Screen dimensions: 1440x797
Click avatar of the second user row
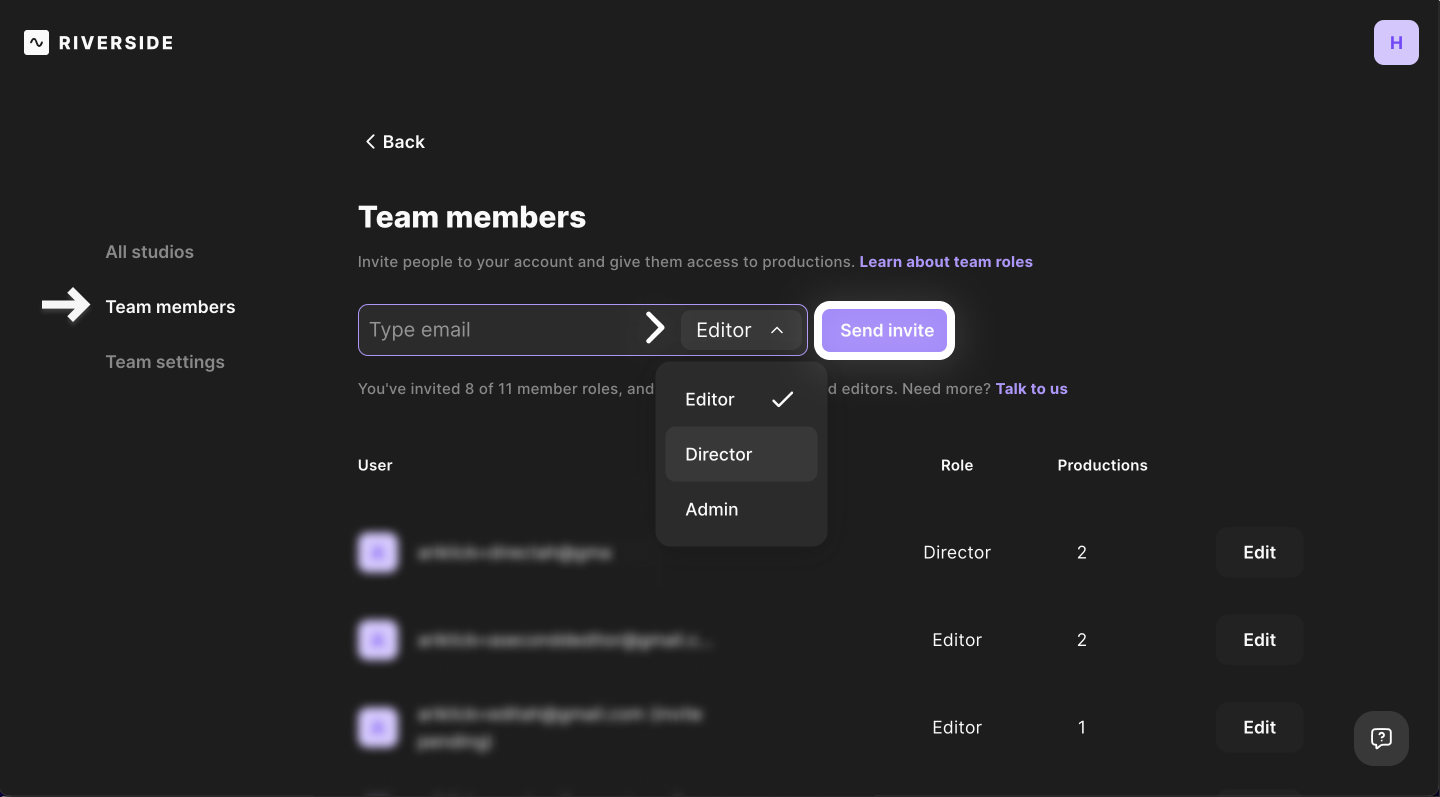378,640
